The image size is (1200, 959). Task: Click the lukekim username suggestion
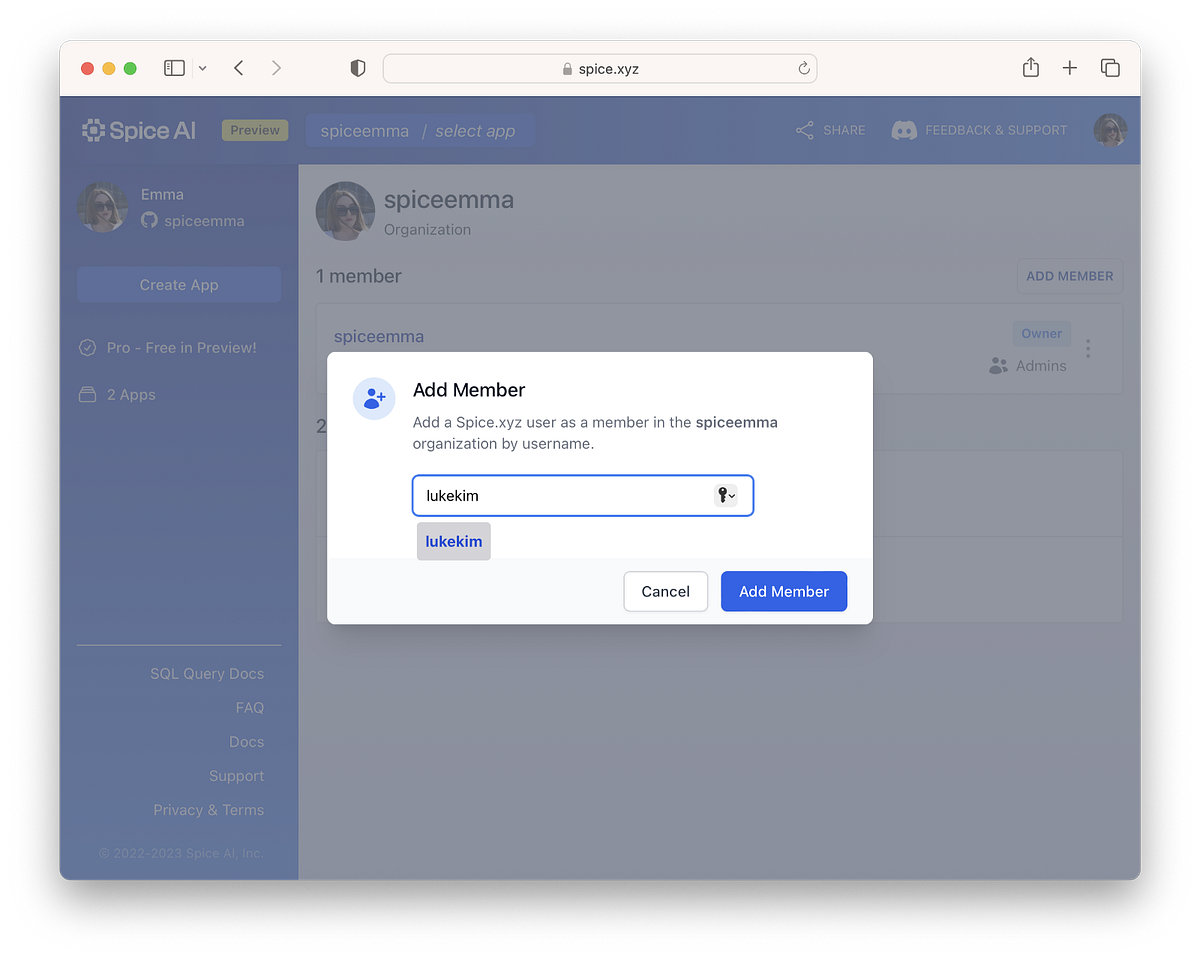click(453, 541)
